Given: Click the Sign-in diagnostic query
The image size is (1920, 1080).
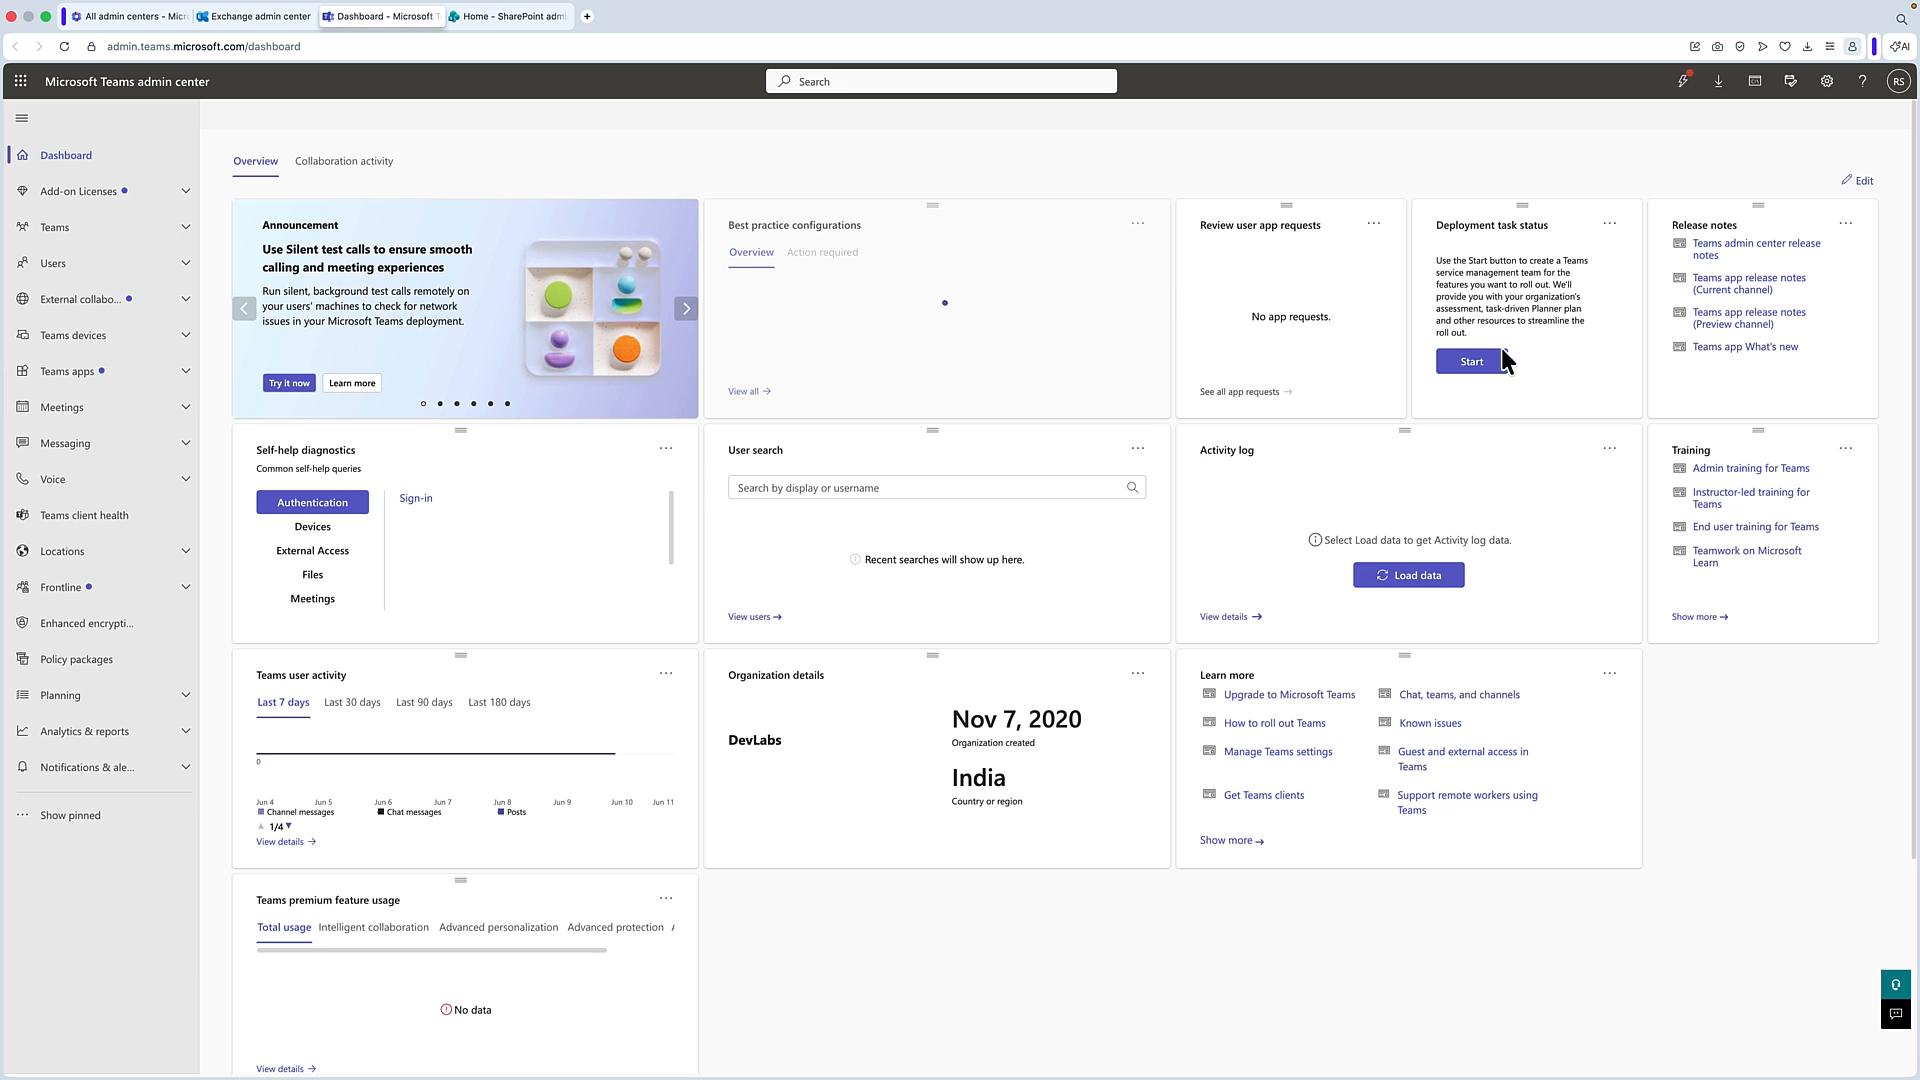Looking at the screenshot, I should [416, 498].
